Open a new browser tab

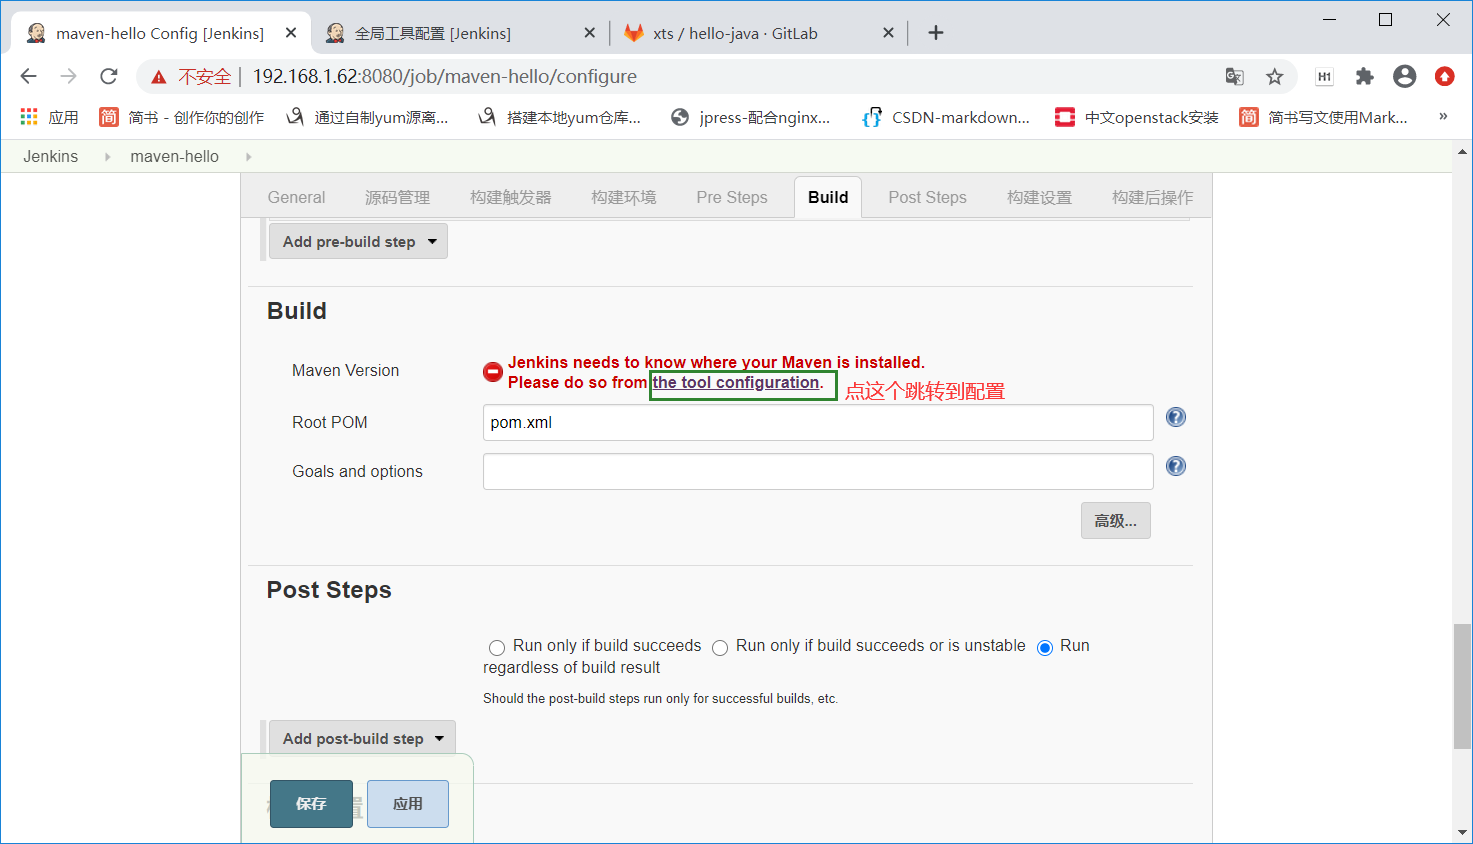point(935,33)
